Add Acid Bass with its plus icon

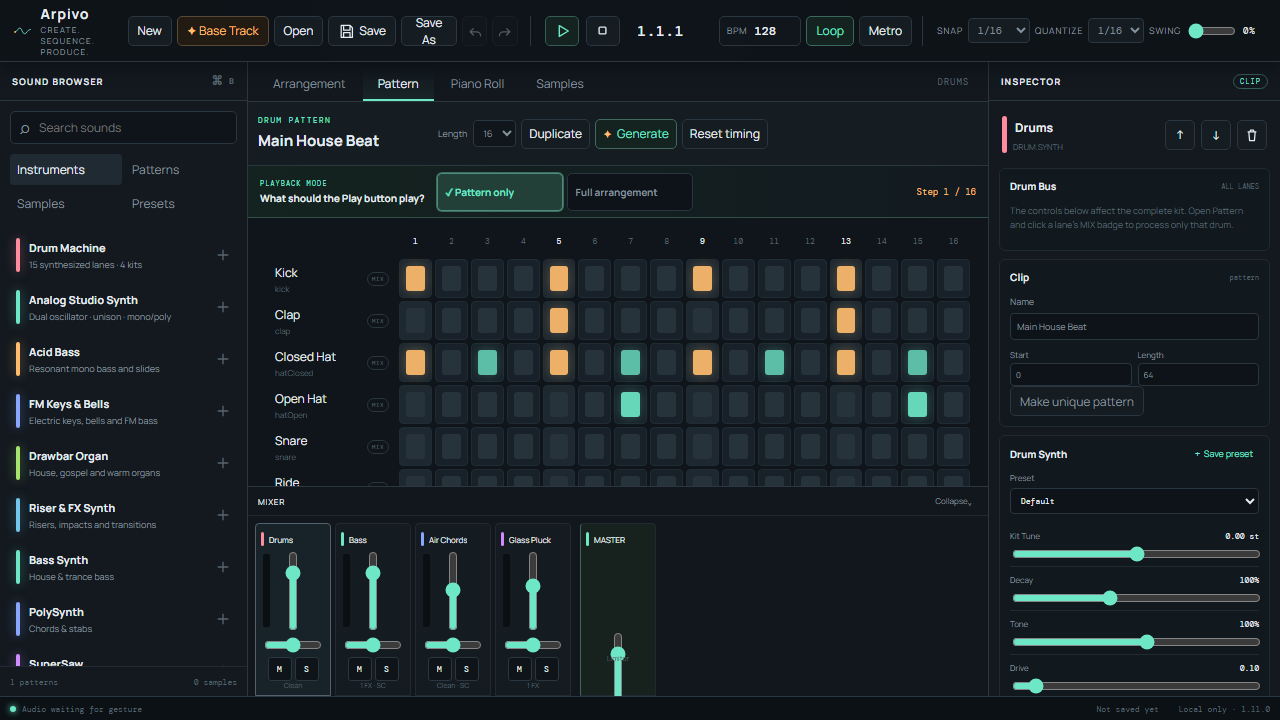coord(223,359)
